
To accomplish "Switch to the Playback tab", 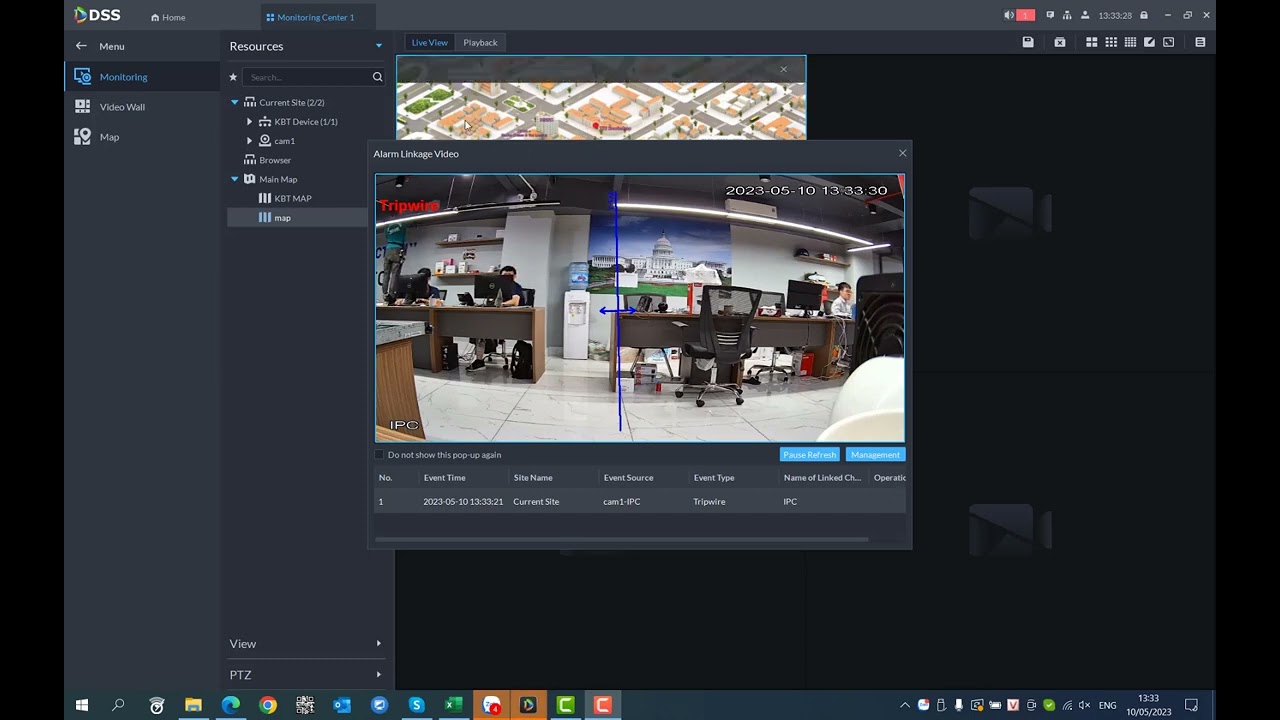I will point(480,42).
